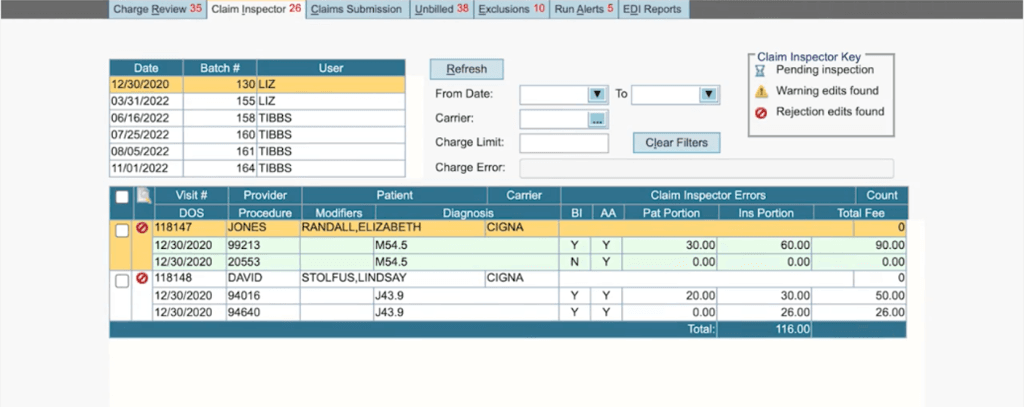This screenshot has height=407, width=1024.
Task: Click visit number 118148
Action: tap(172, 278)
